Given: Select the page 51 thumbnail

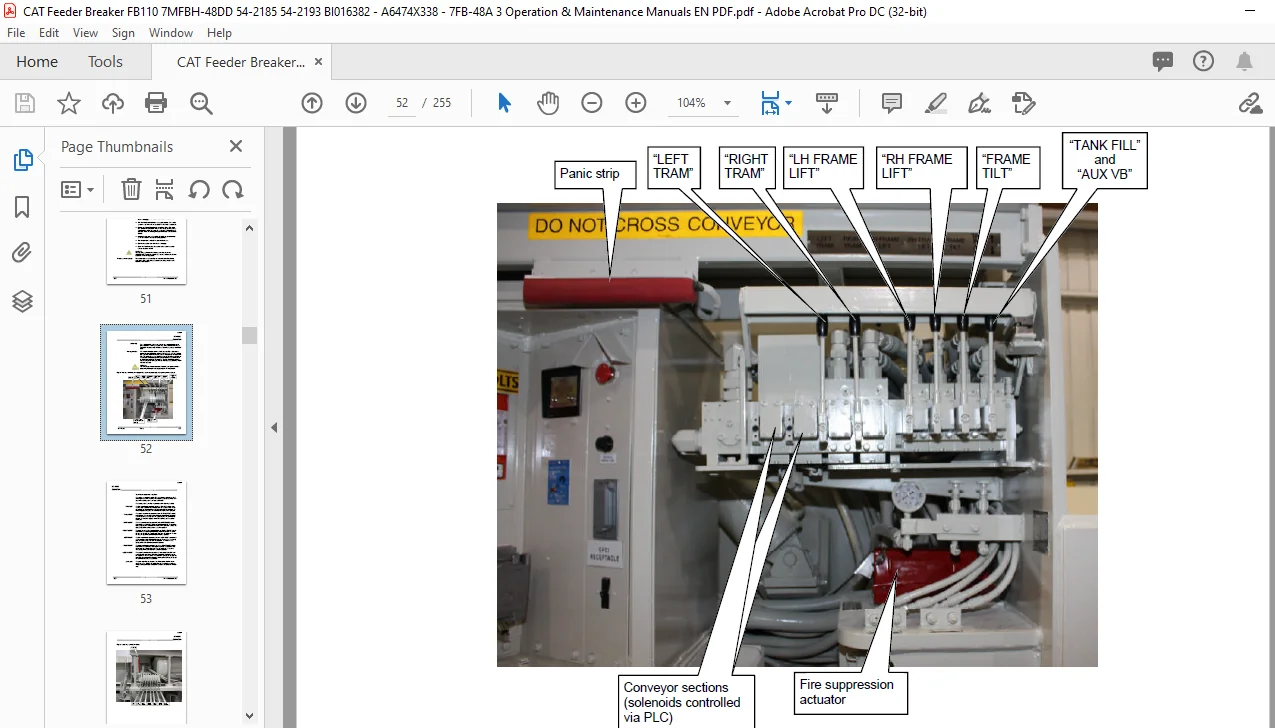Looking at the screenshot, I should [x=146, y=251].
